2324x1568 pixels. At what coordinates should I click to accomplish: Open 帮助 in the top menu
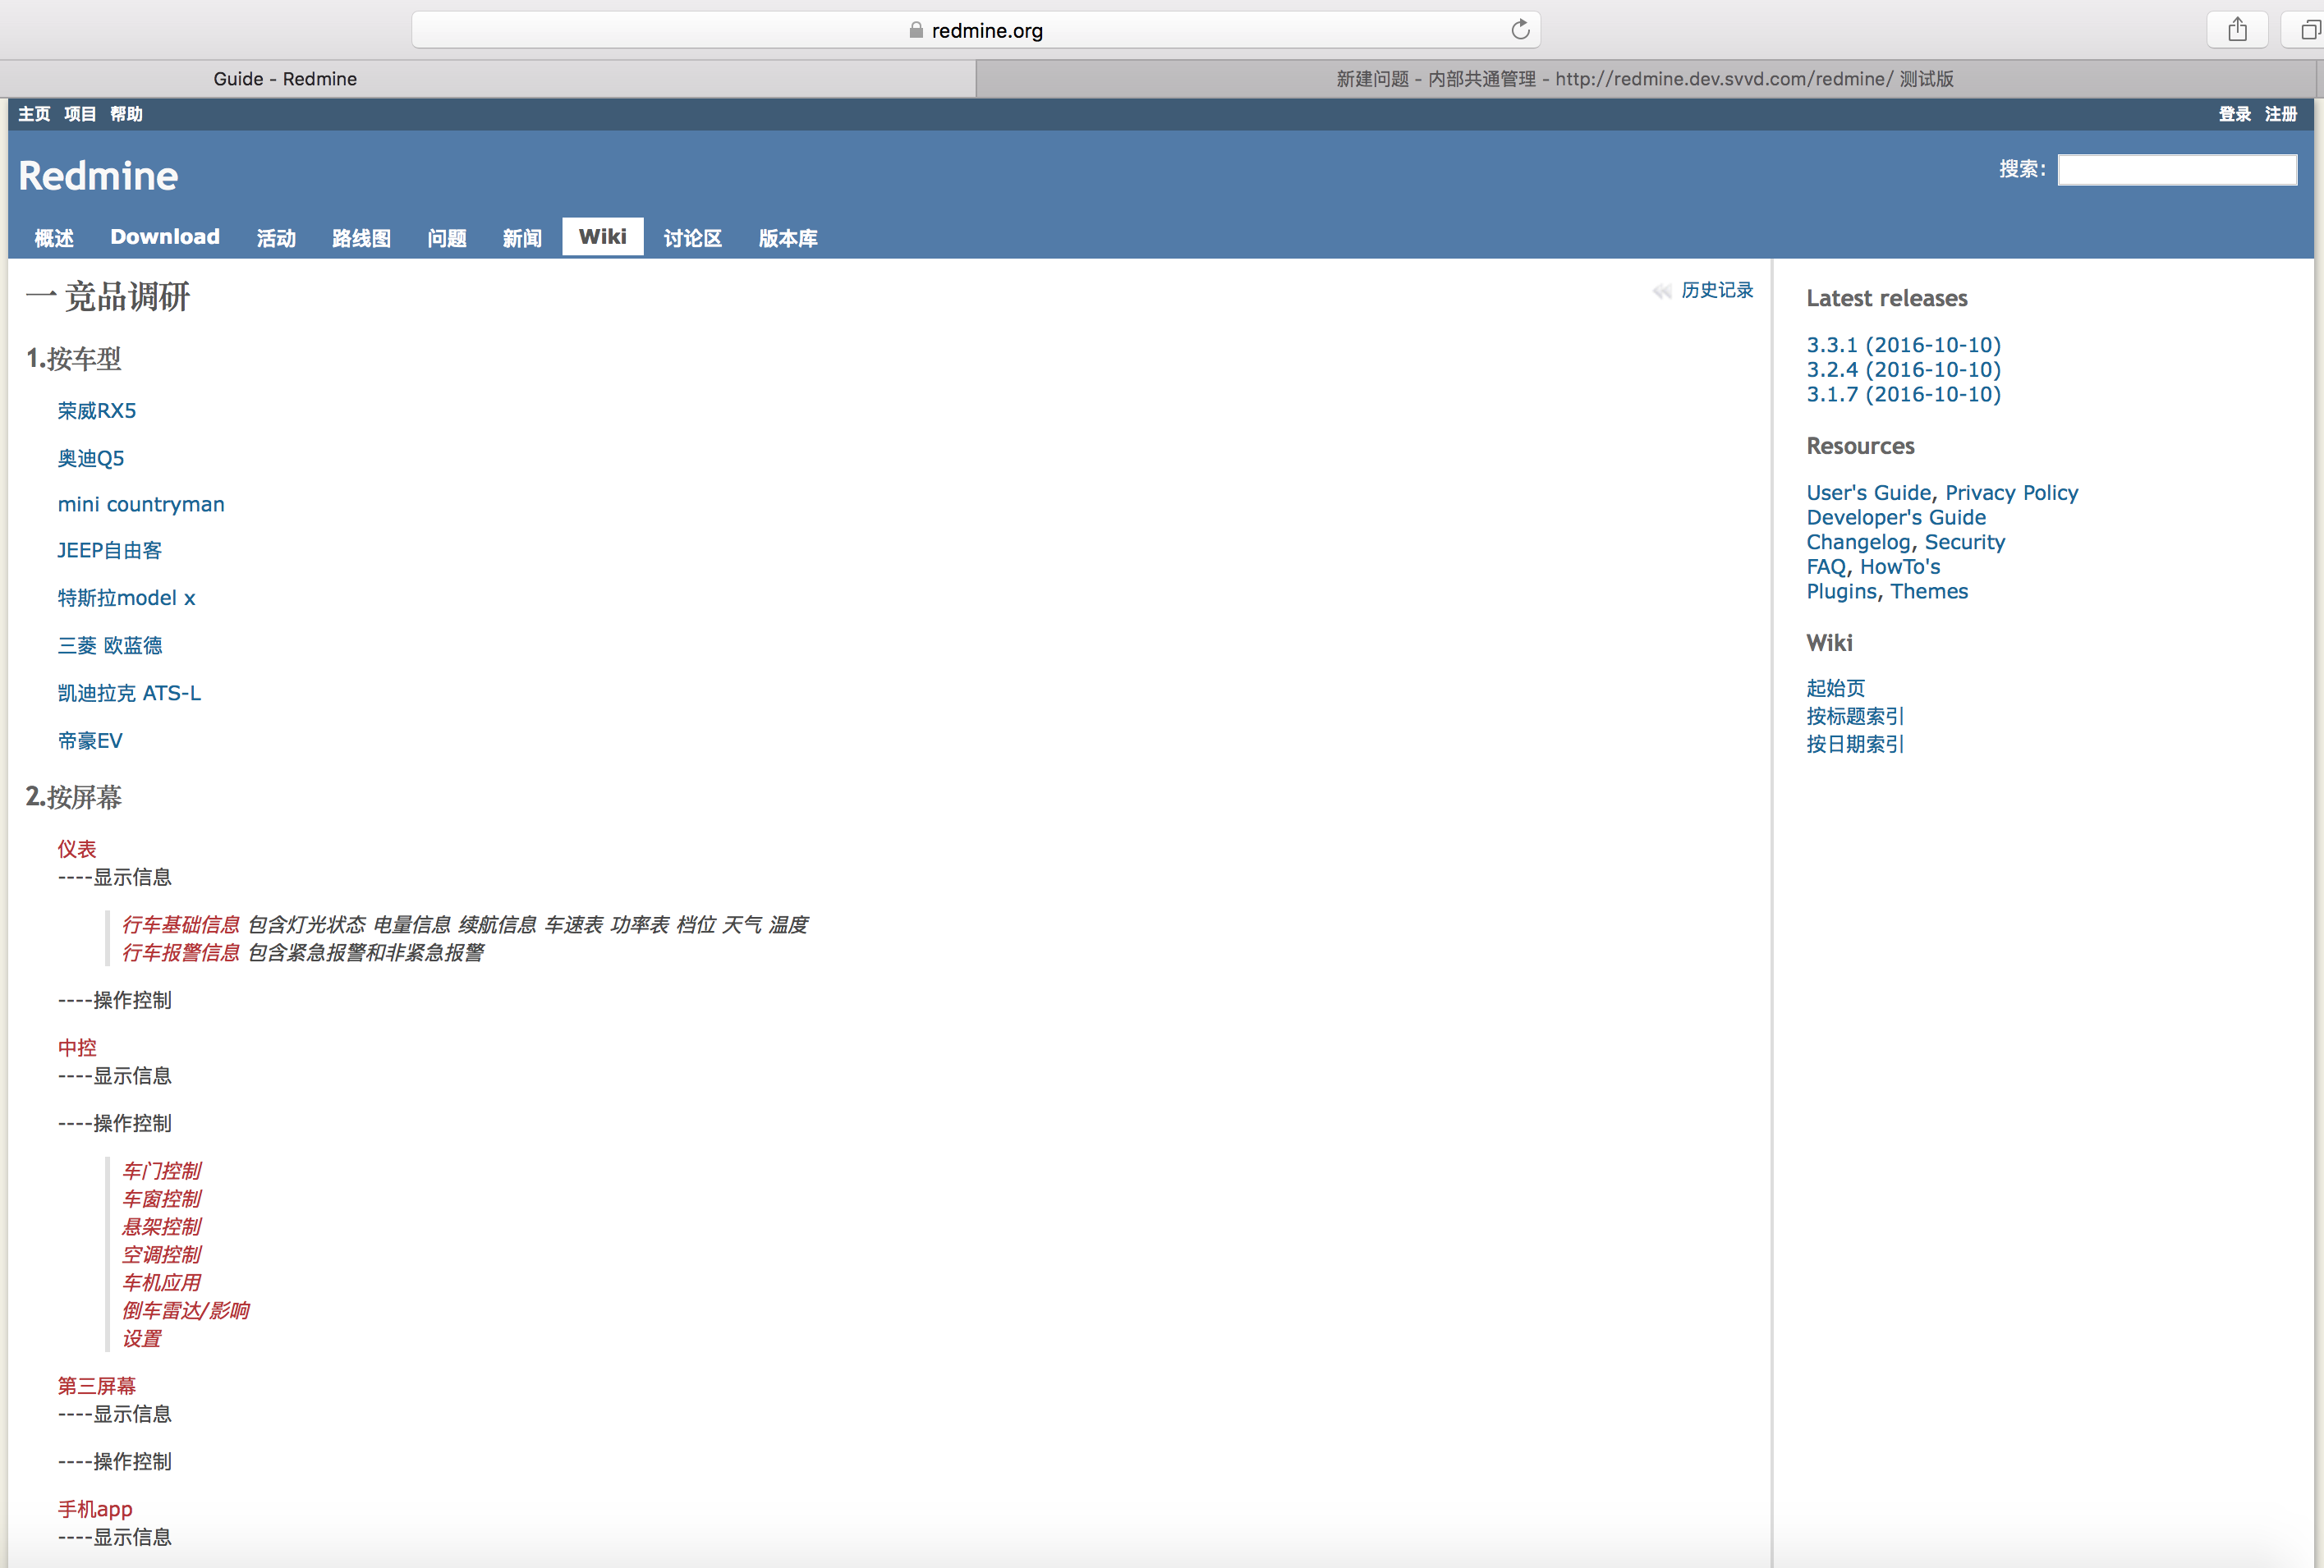(x=126, y=114)
